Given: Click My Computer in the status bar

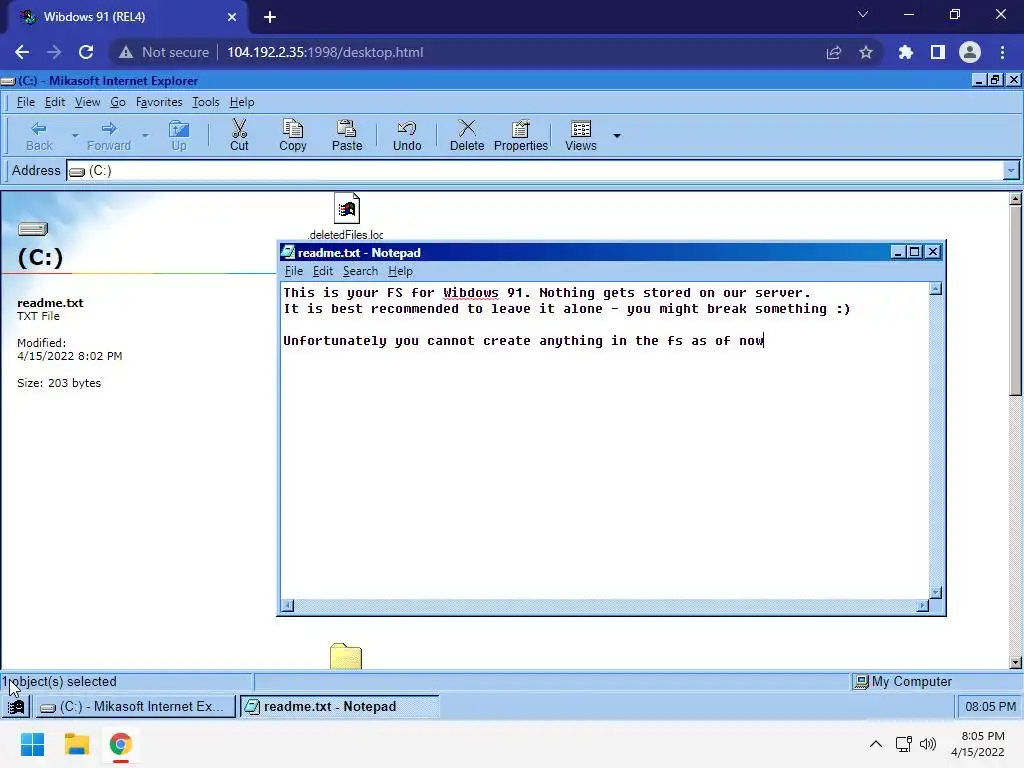Looking at the screenshot, I should (x=903, y=682).
